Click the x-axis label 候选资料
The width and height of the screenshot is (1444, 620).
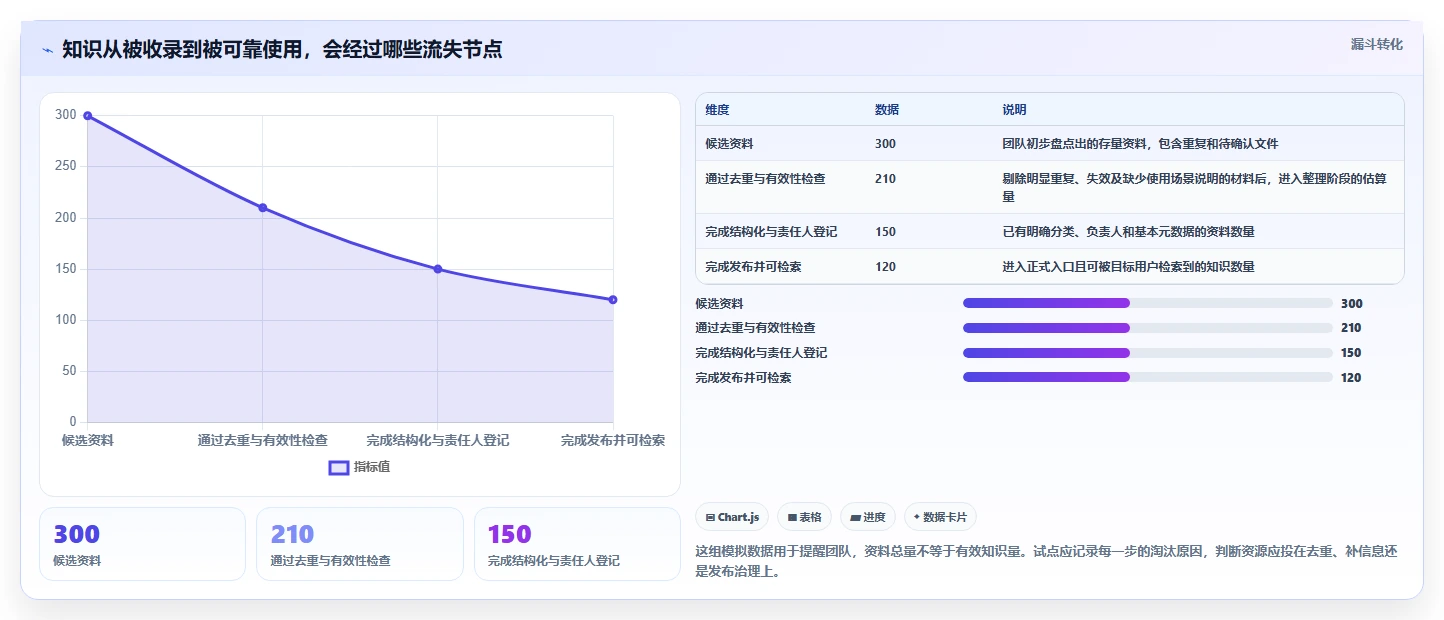click(x=88, y=440)
